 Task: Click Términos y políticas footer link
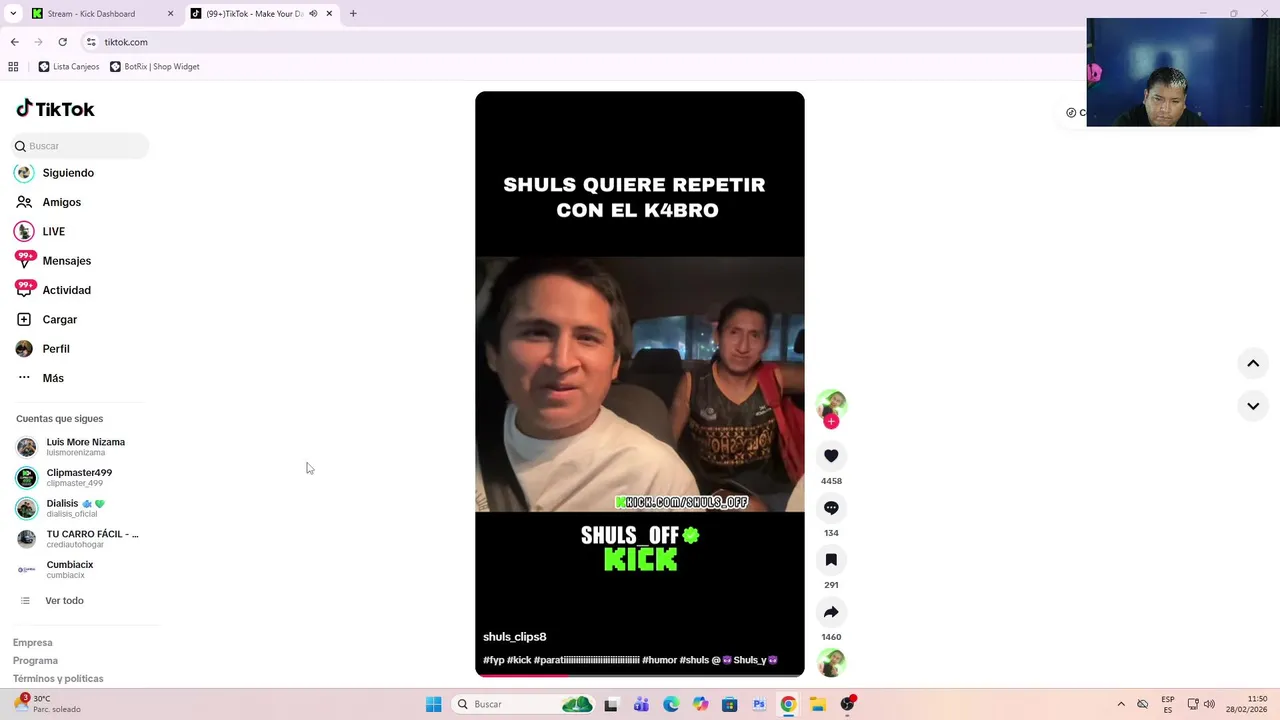pos(58,679)
